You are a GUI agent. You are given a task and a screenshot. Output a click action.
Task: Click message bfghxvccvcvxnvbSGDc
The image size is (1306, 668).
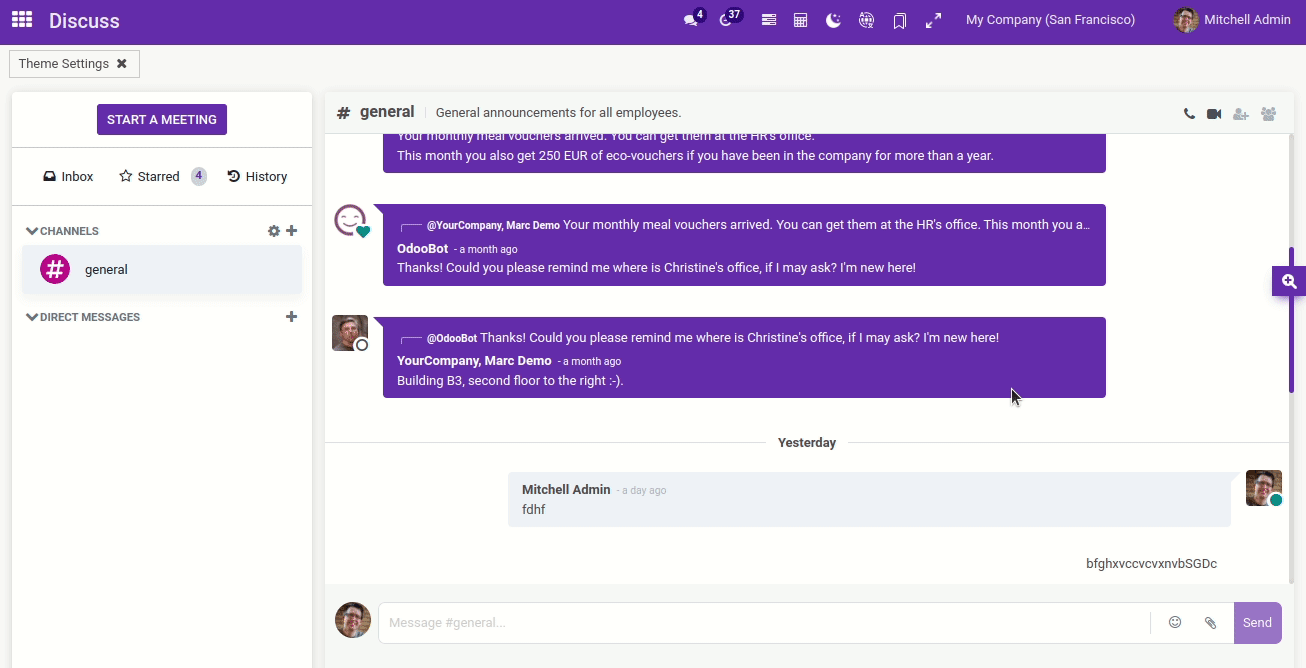(x=1151, y=564)
